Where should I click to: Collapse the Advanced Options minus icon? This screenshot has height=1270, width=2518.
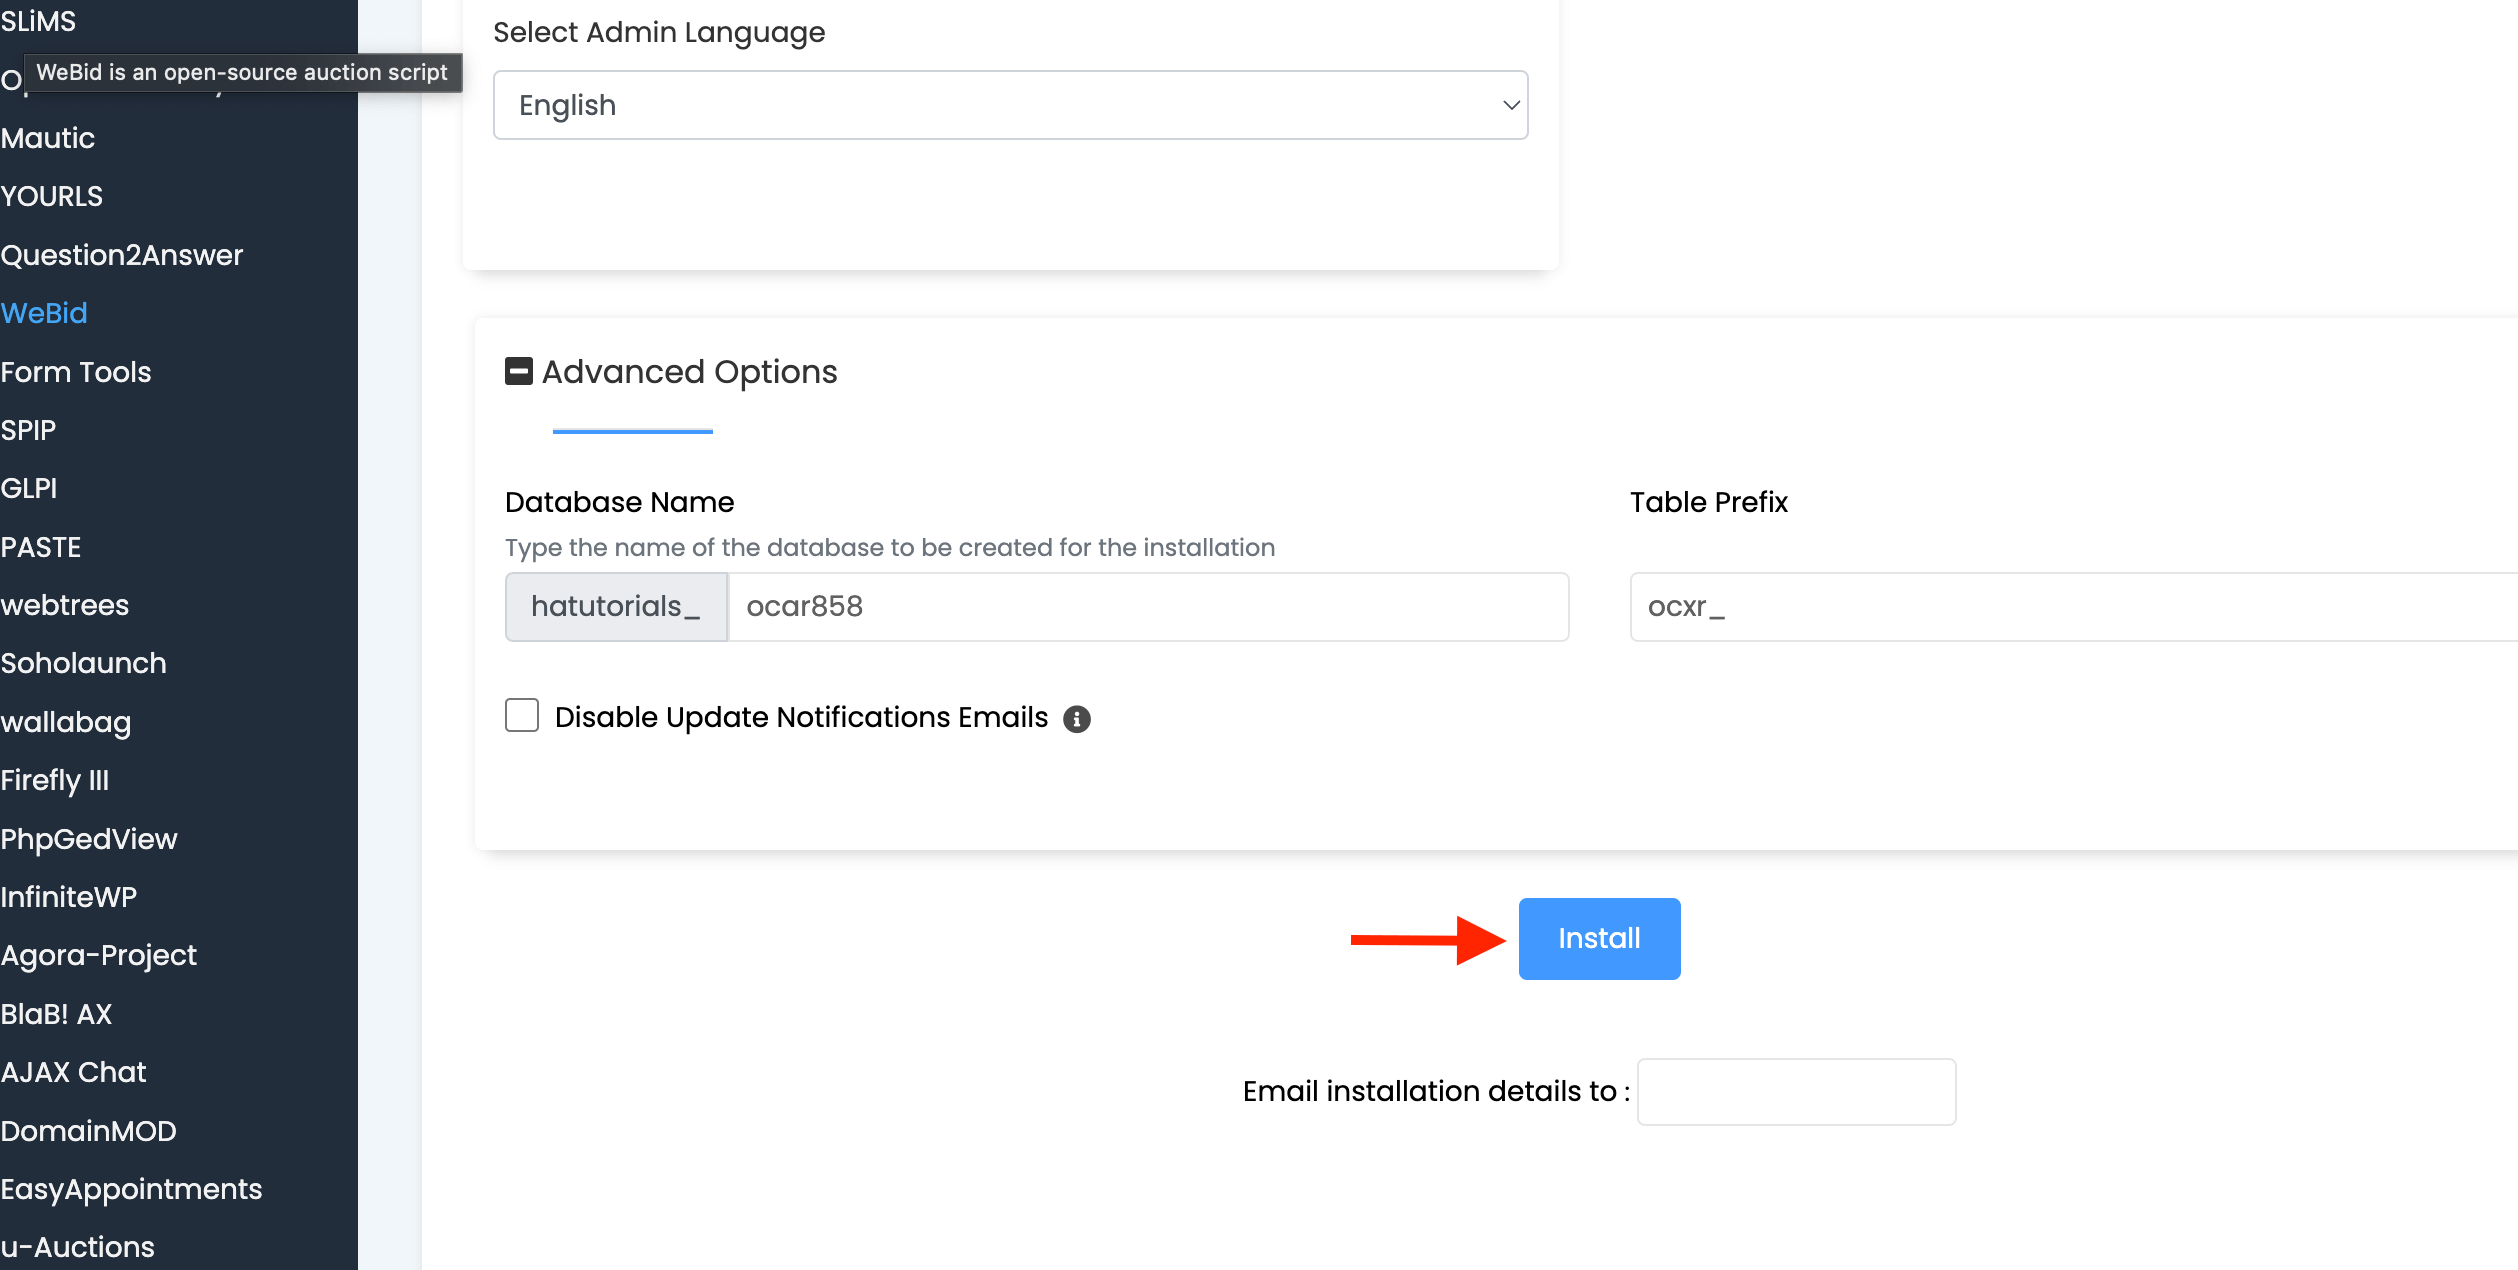pos(518,372)
